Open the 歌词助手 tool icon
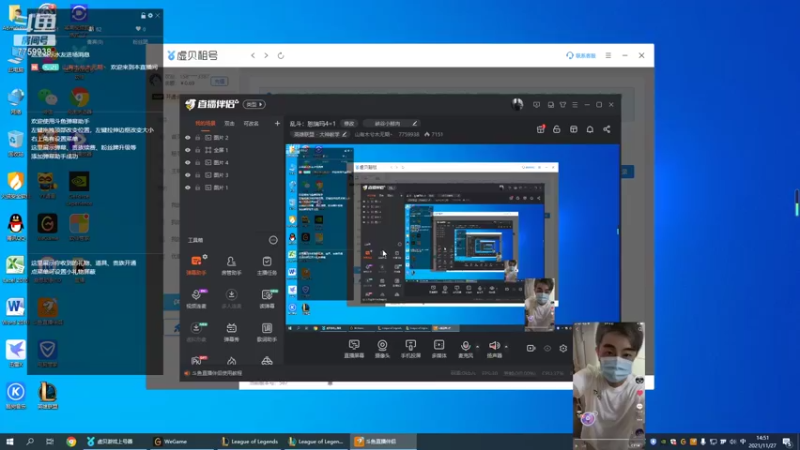The width and height of the screenshot is (800, 450). [x=266, y=332]
